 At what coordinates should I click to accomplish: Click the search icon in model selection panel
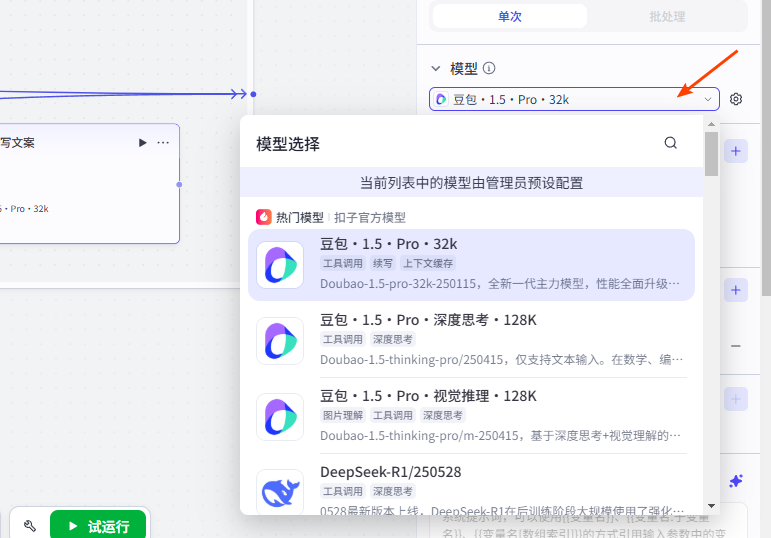tap(670, 143)
